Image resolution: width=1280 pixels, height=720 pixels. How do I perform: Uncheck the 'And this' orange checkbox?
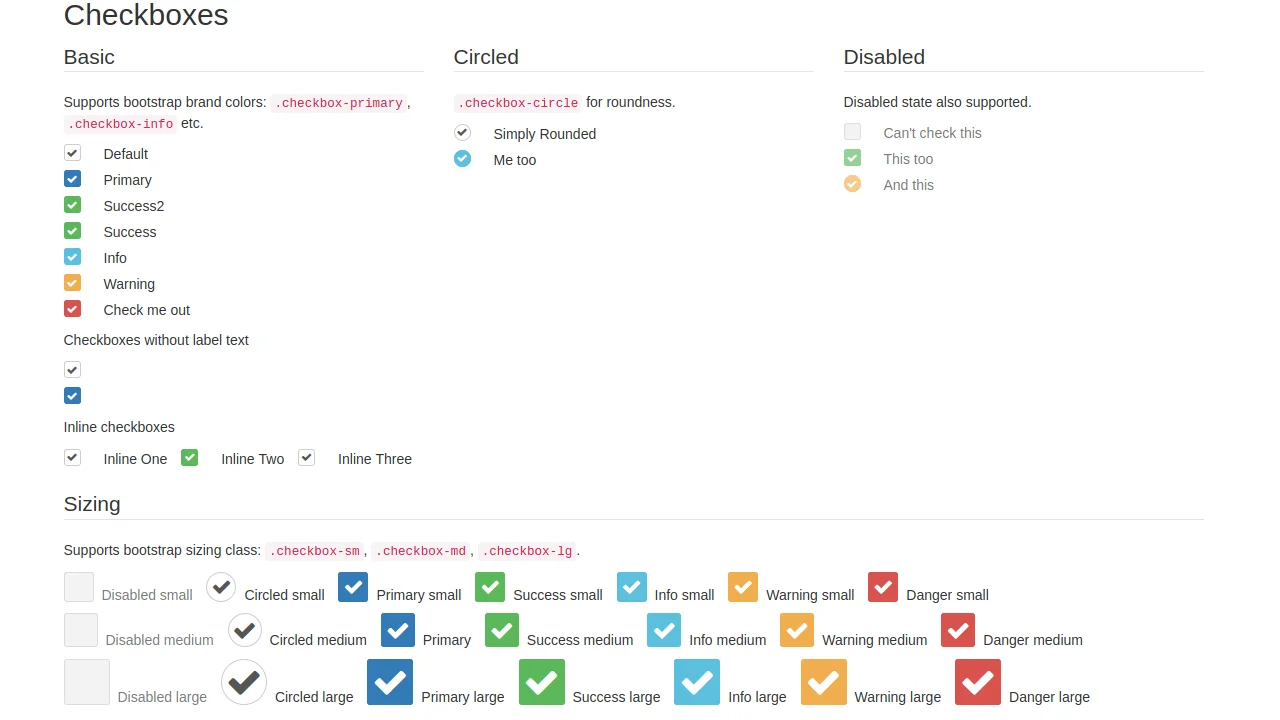click(x=852, y=183)
